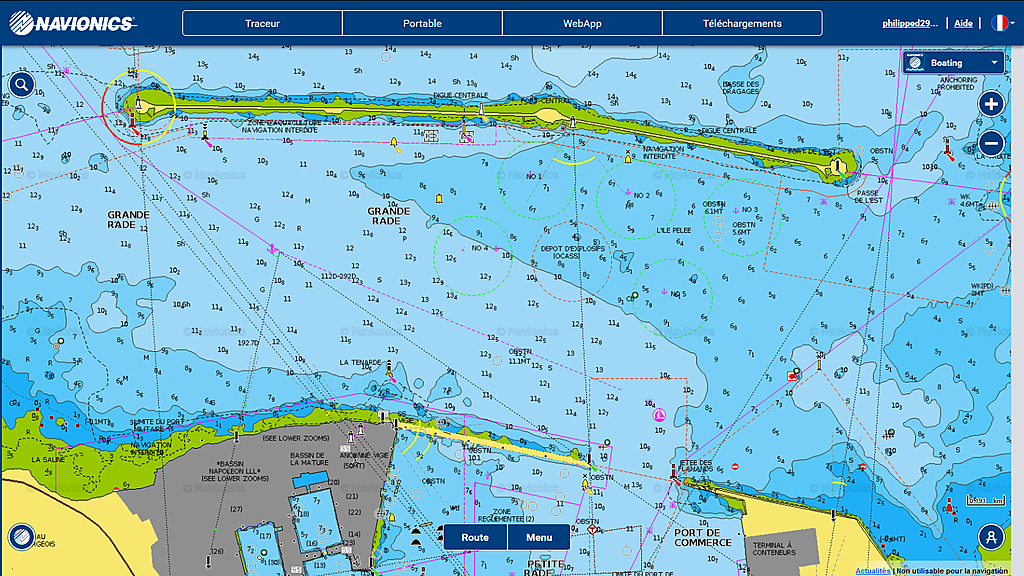This screenshot has height=576, width=1024.
Task: Click the LA TENARDE label
Action: click(360, 362)
